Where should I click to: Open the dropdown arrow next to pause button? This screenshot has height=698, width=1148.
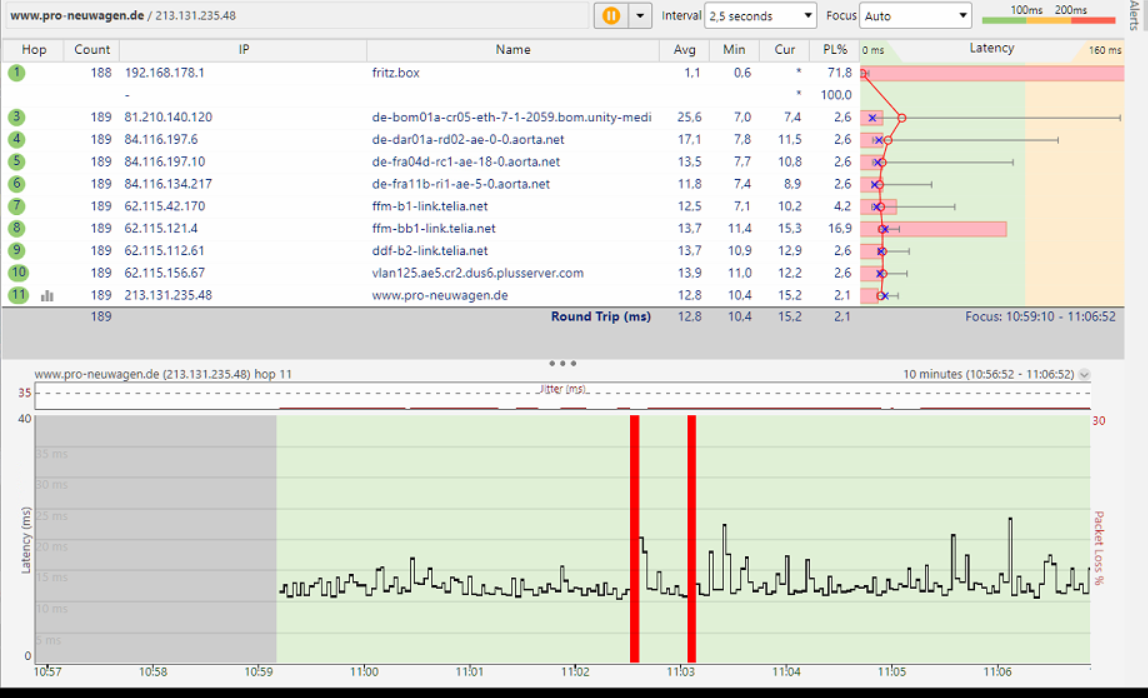click(640, 15)
